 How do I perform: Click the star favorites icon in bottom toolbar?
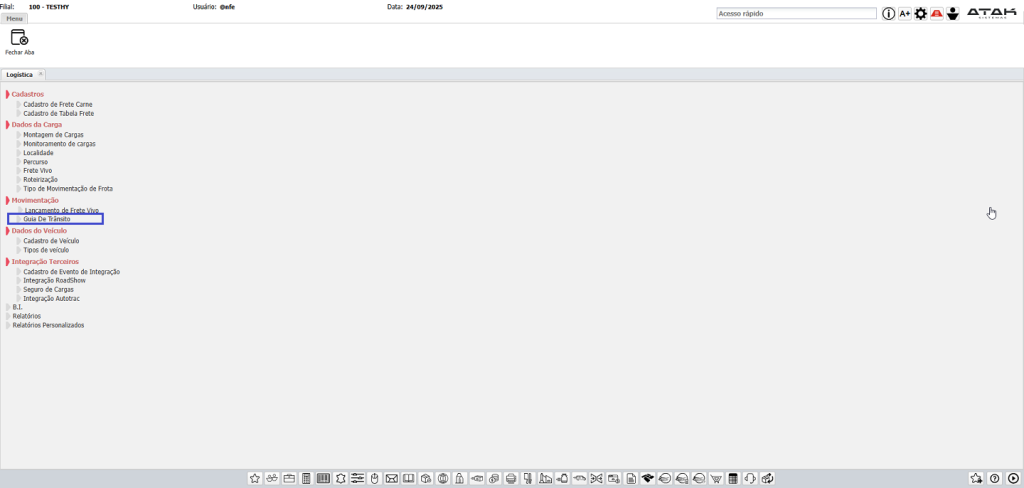pyautogui.click(x=255, y=479)
